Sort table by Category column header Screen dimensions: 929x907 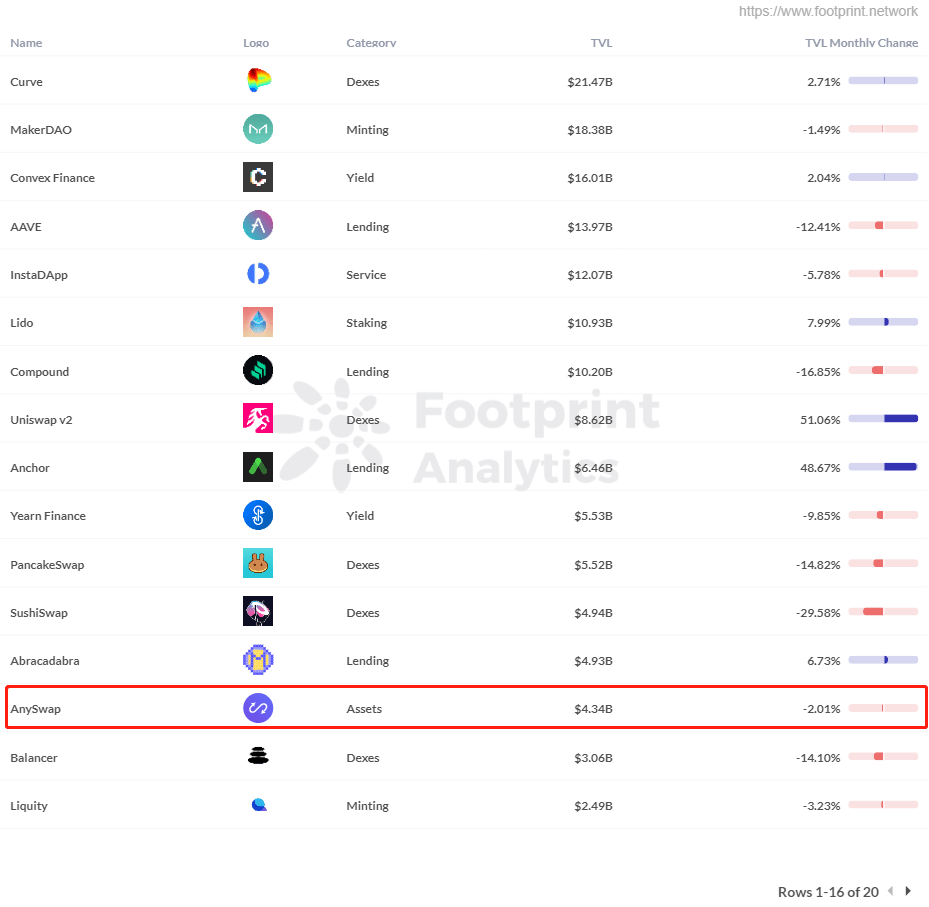[x=371, y=43]
